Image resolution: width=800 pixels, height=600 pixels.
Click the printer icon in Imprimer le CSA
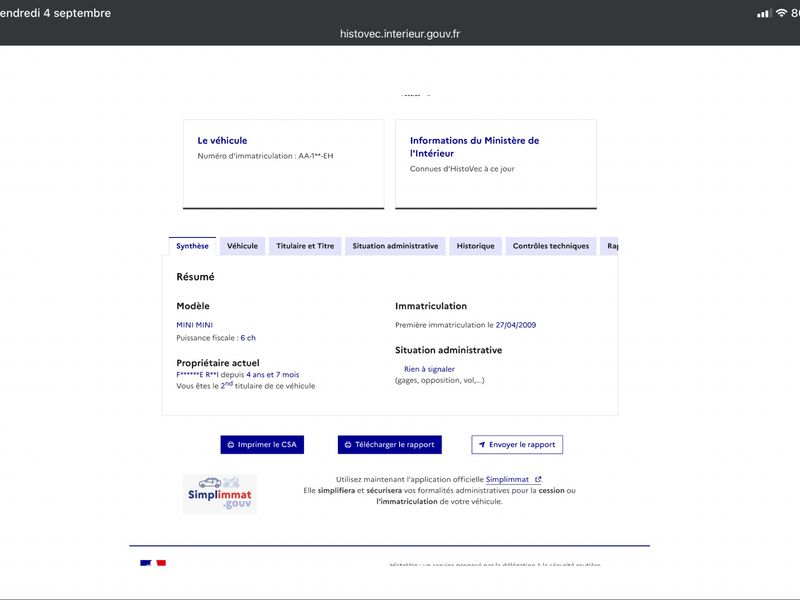coord(231,445)
